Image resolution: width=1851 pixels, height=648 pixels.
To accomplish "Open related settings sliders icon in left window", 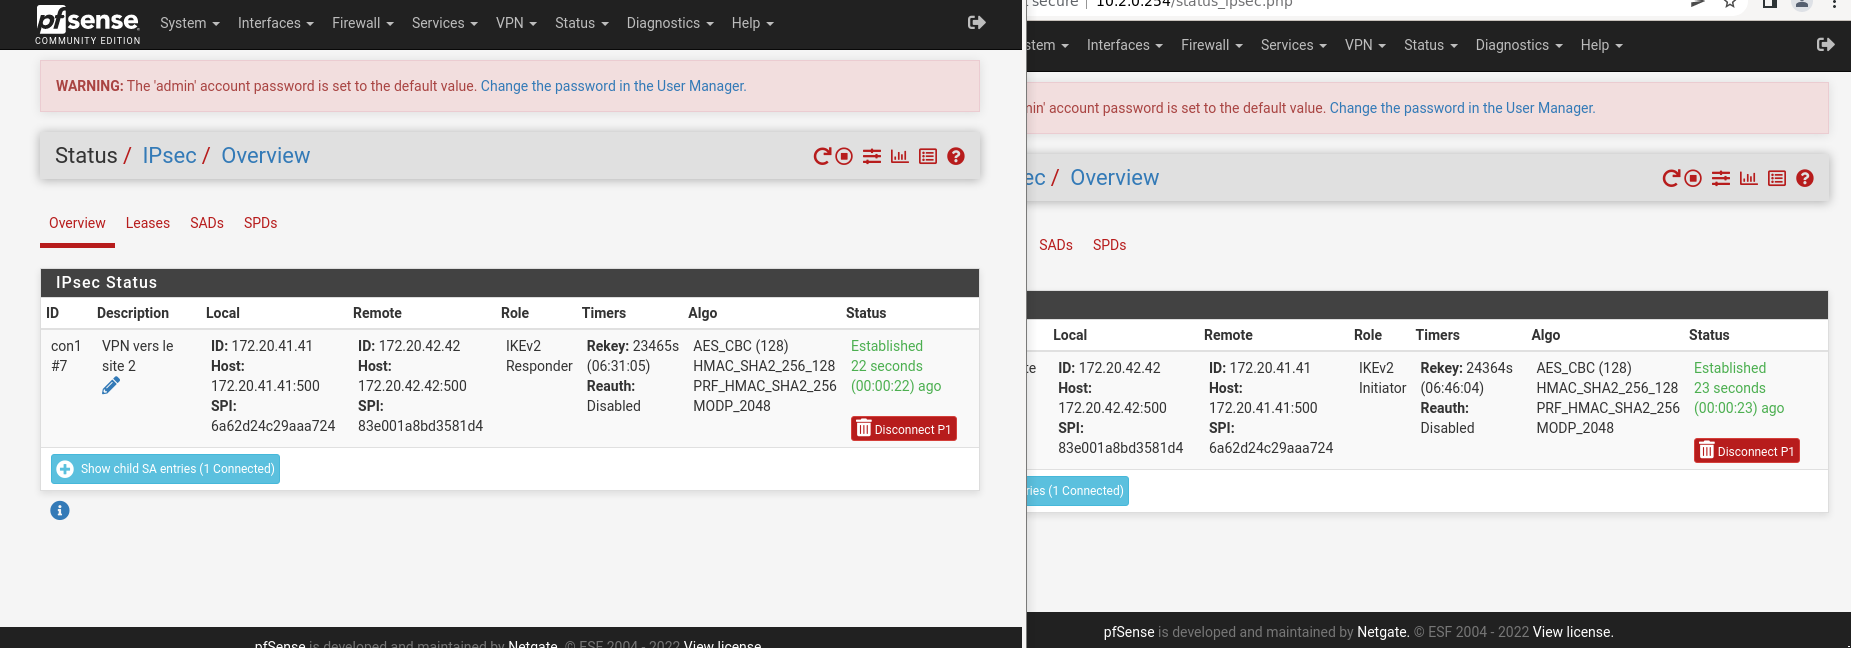I will (872, 156).
